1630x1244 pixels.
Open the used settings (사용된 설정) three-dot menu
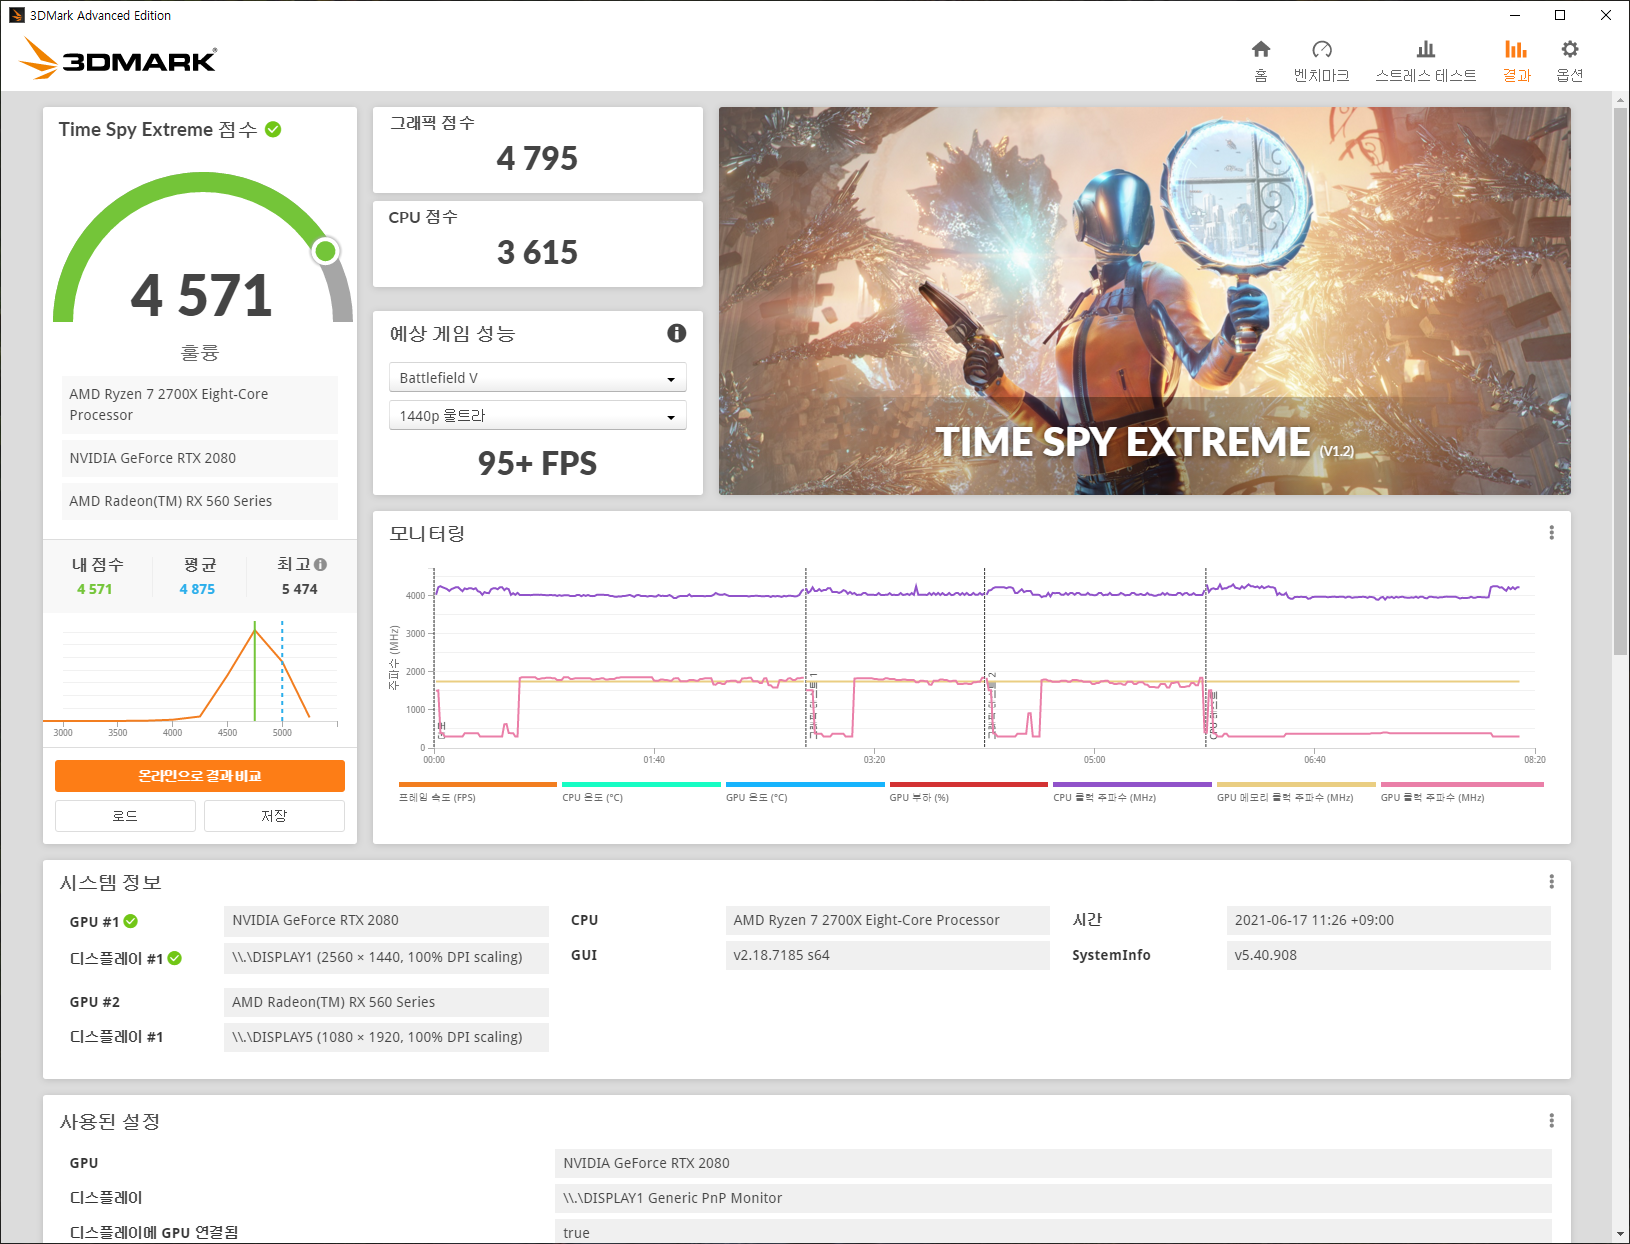pos(1551,1121)
